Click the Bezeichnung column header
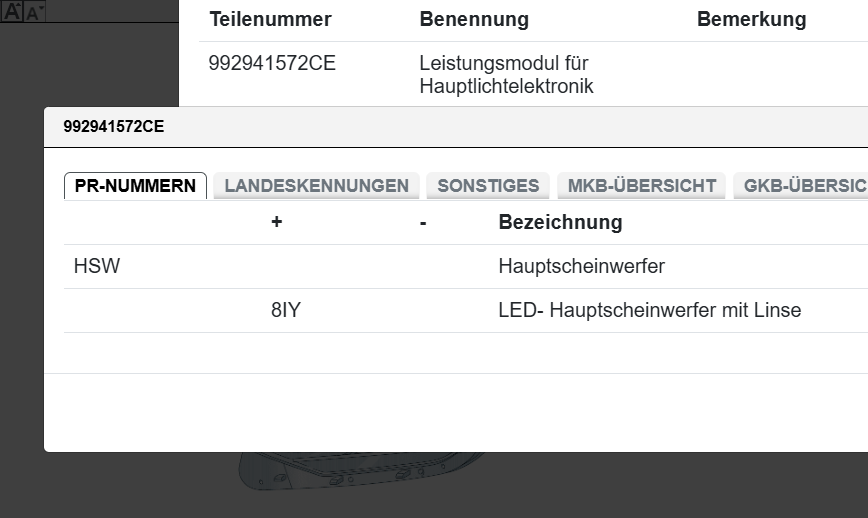Screen dimensions: 868x518 click(x=560, y=222)
